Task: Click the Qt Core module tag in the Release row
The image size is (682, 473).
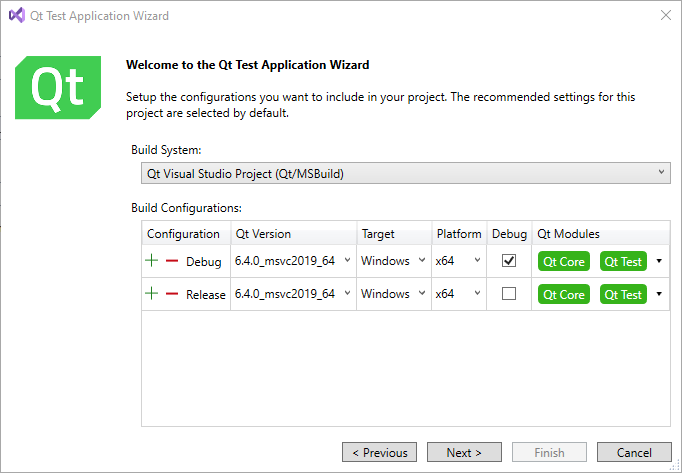Action: (564, 294)
